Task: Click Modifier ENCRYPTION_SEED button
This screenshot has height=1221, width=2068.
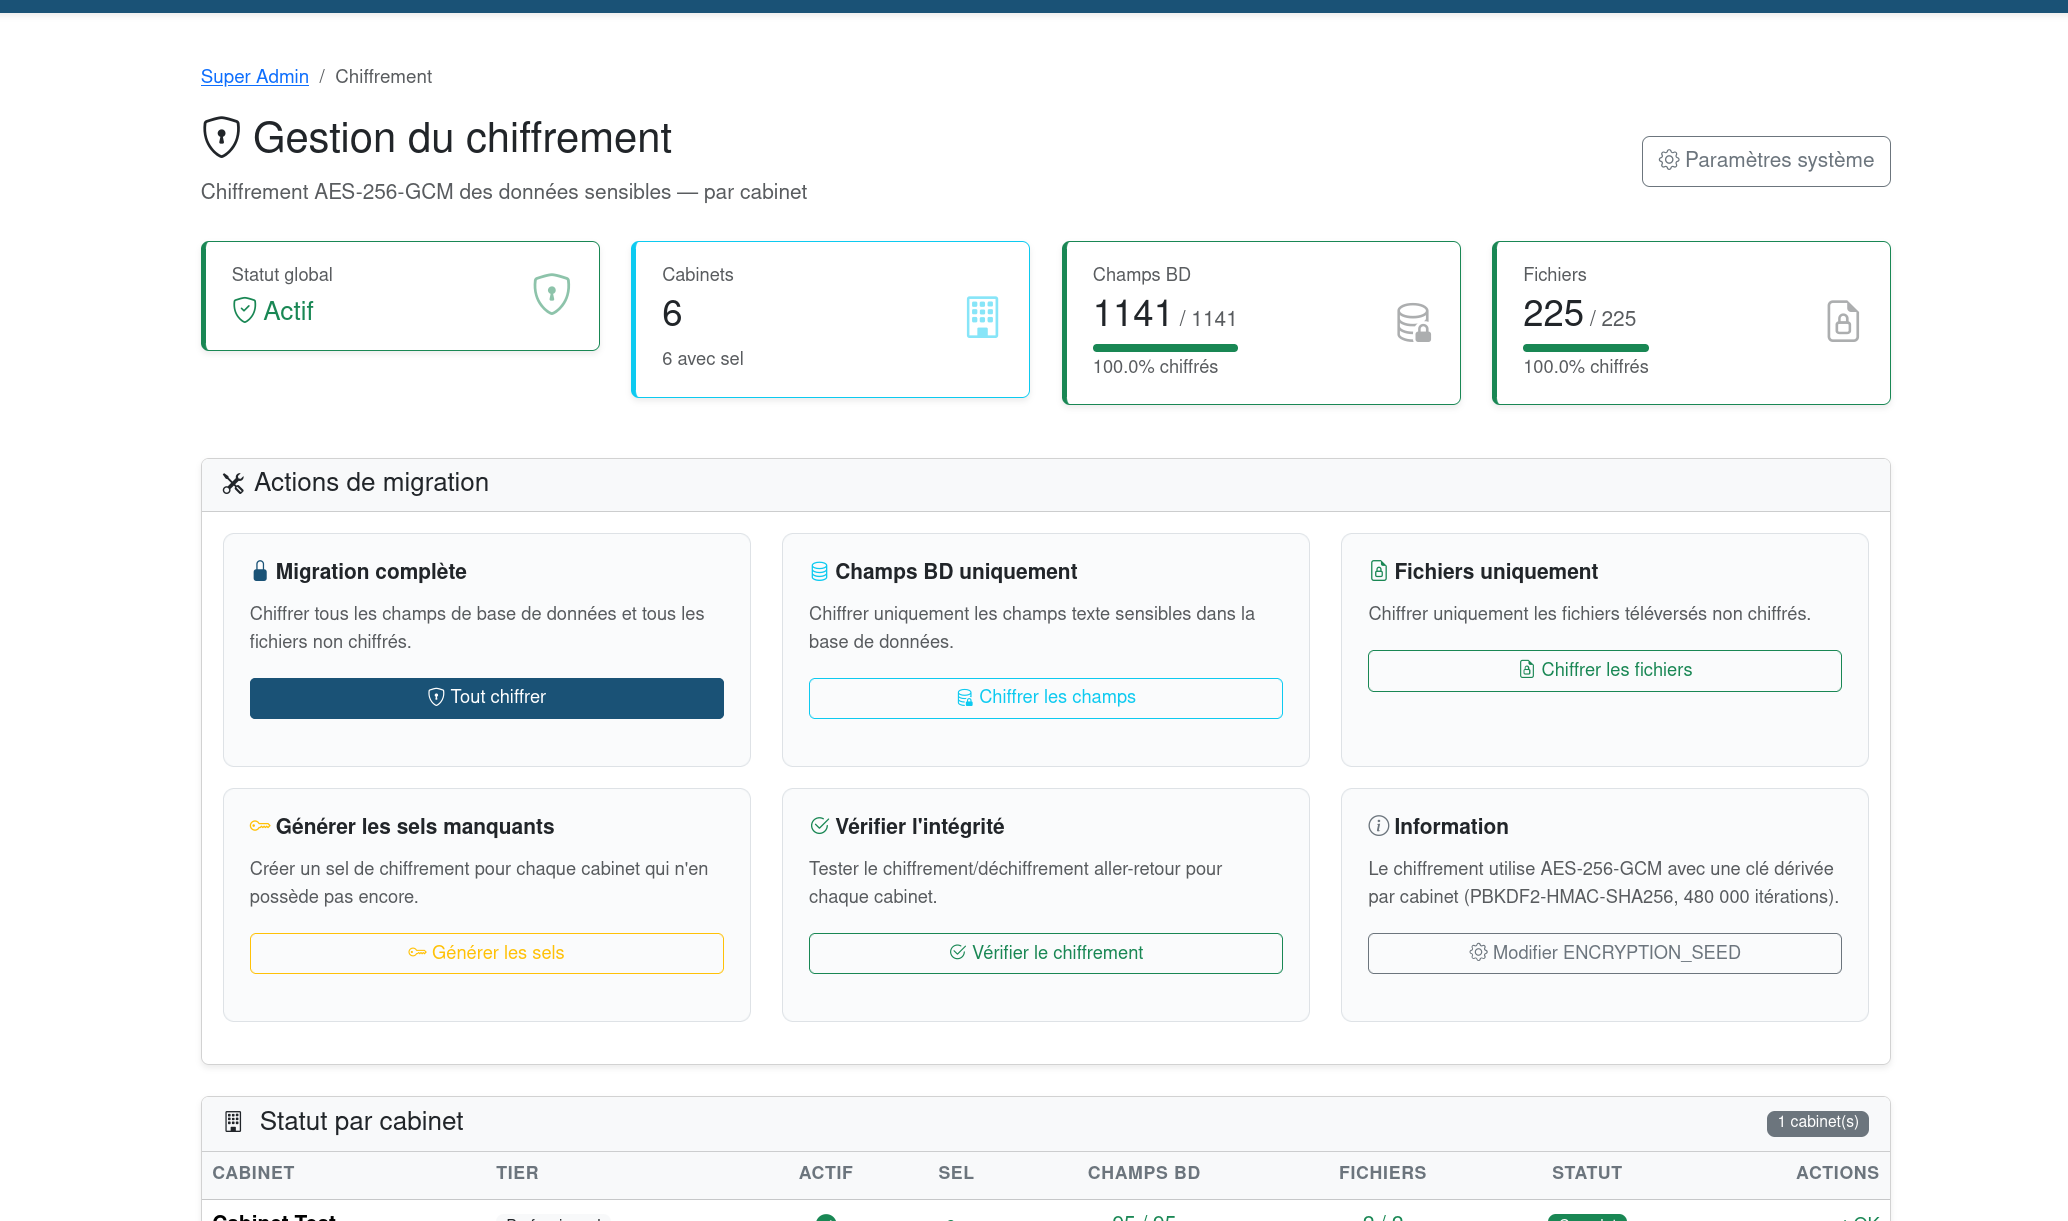Action: click(x=1604, y=953)
